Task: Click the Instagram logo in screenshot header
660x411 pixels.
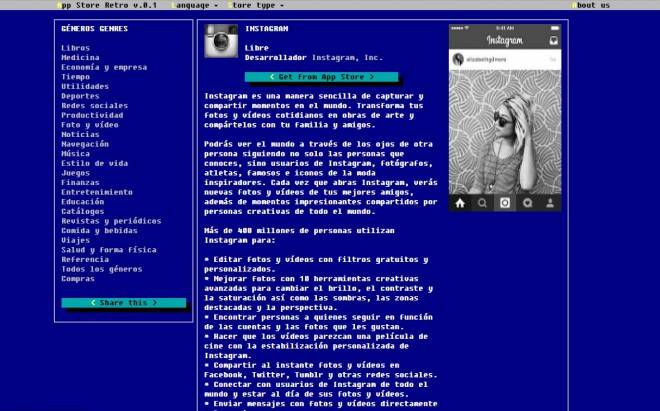Action: tap(505, 40)
